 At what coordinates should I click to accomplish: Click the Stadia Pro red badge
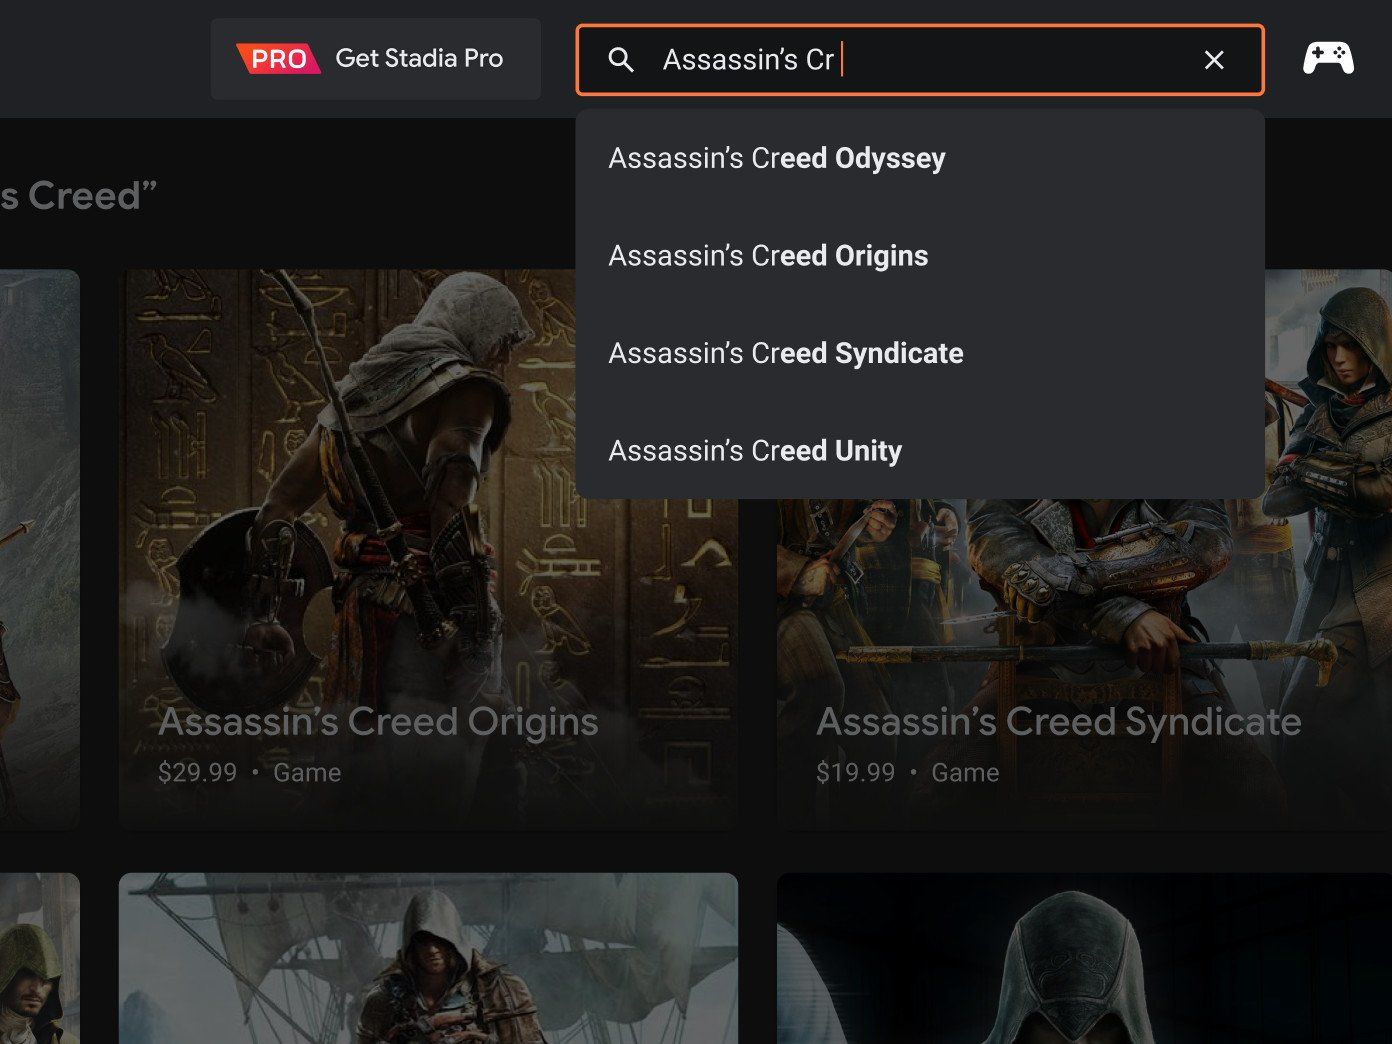point(277,58)
